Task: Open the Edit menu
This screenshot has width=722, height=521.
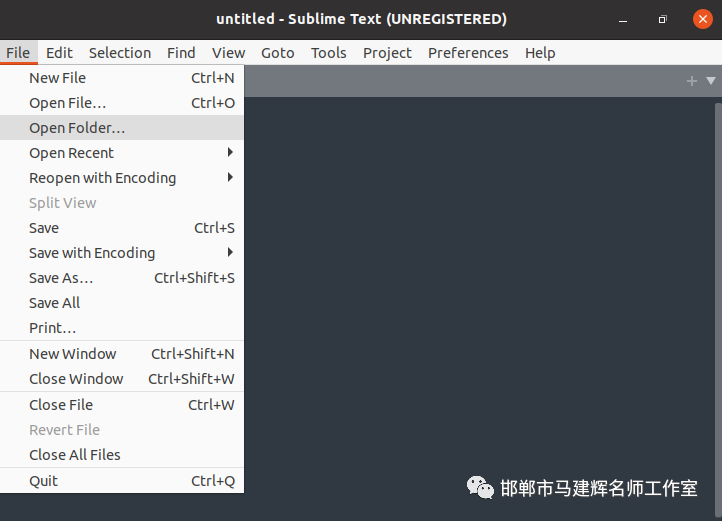Action: point(59,53)
